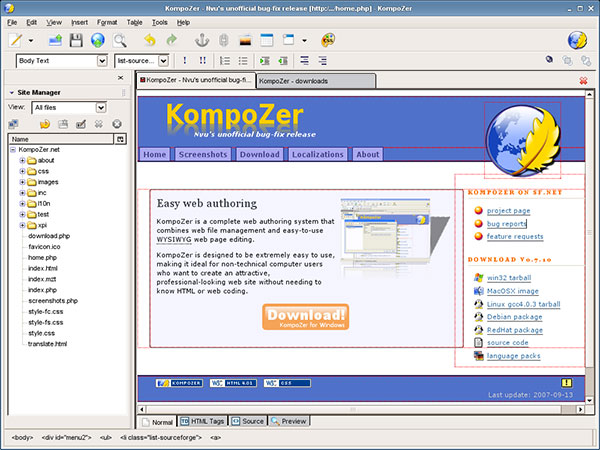
Task: Click the 'project page' link
Action: [508, 211]
